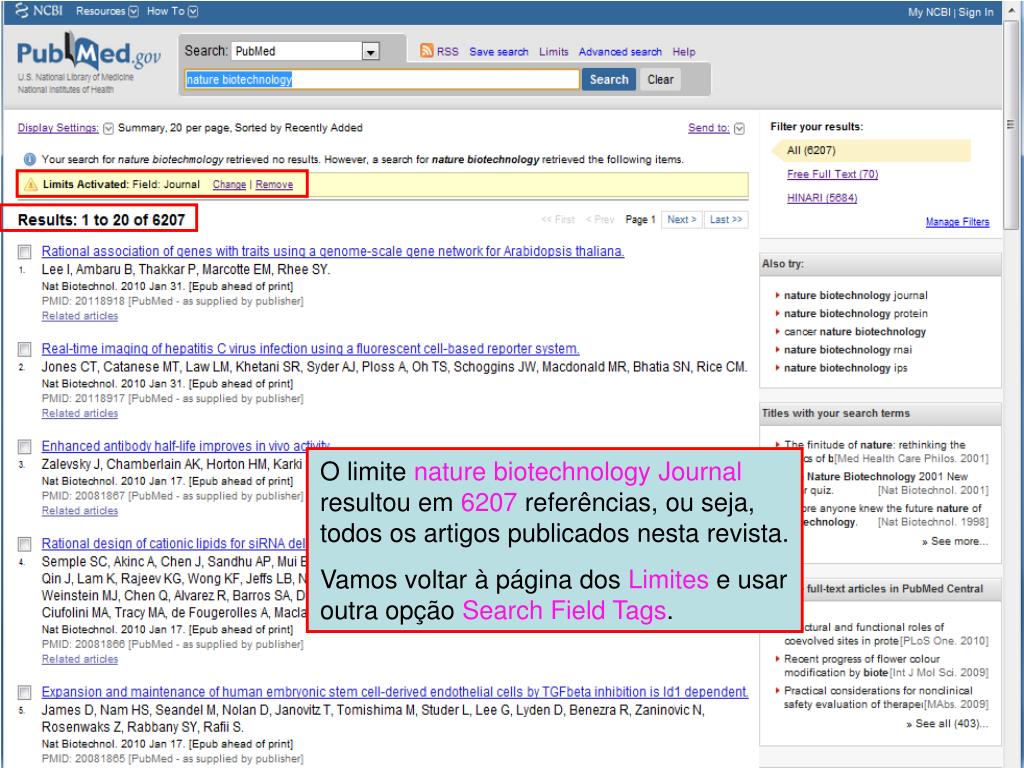Click the RSS link text
Screen dimensions: 1024x768
point(447,52)
